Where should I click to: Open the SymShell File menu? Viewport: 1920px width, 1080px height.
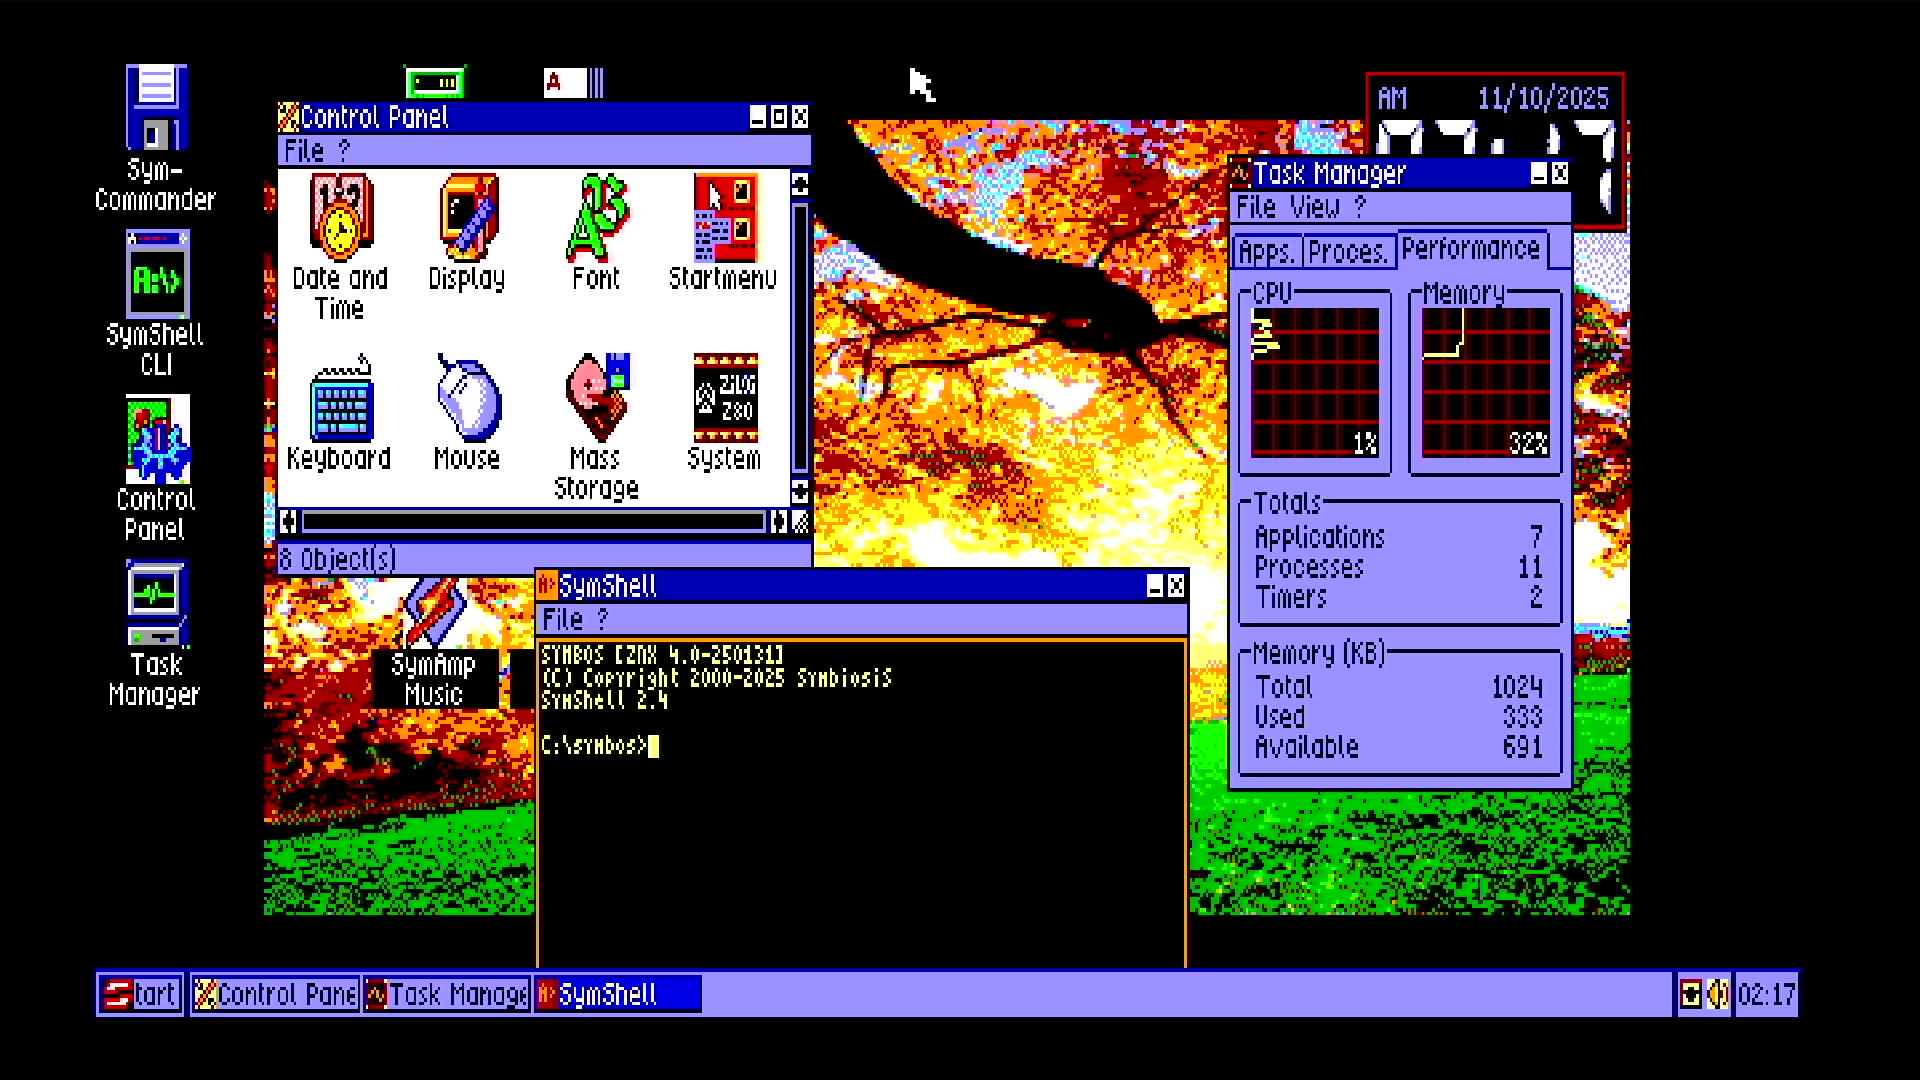click(562, 619)
